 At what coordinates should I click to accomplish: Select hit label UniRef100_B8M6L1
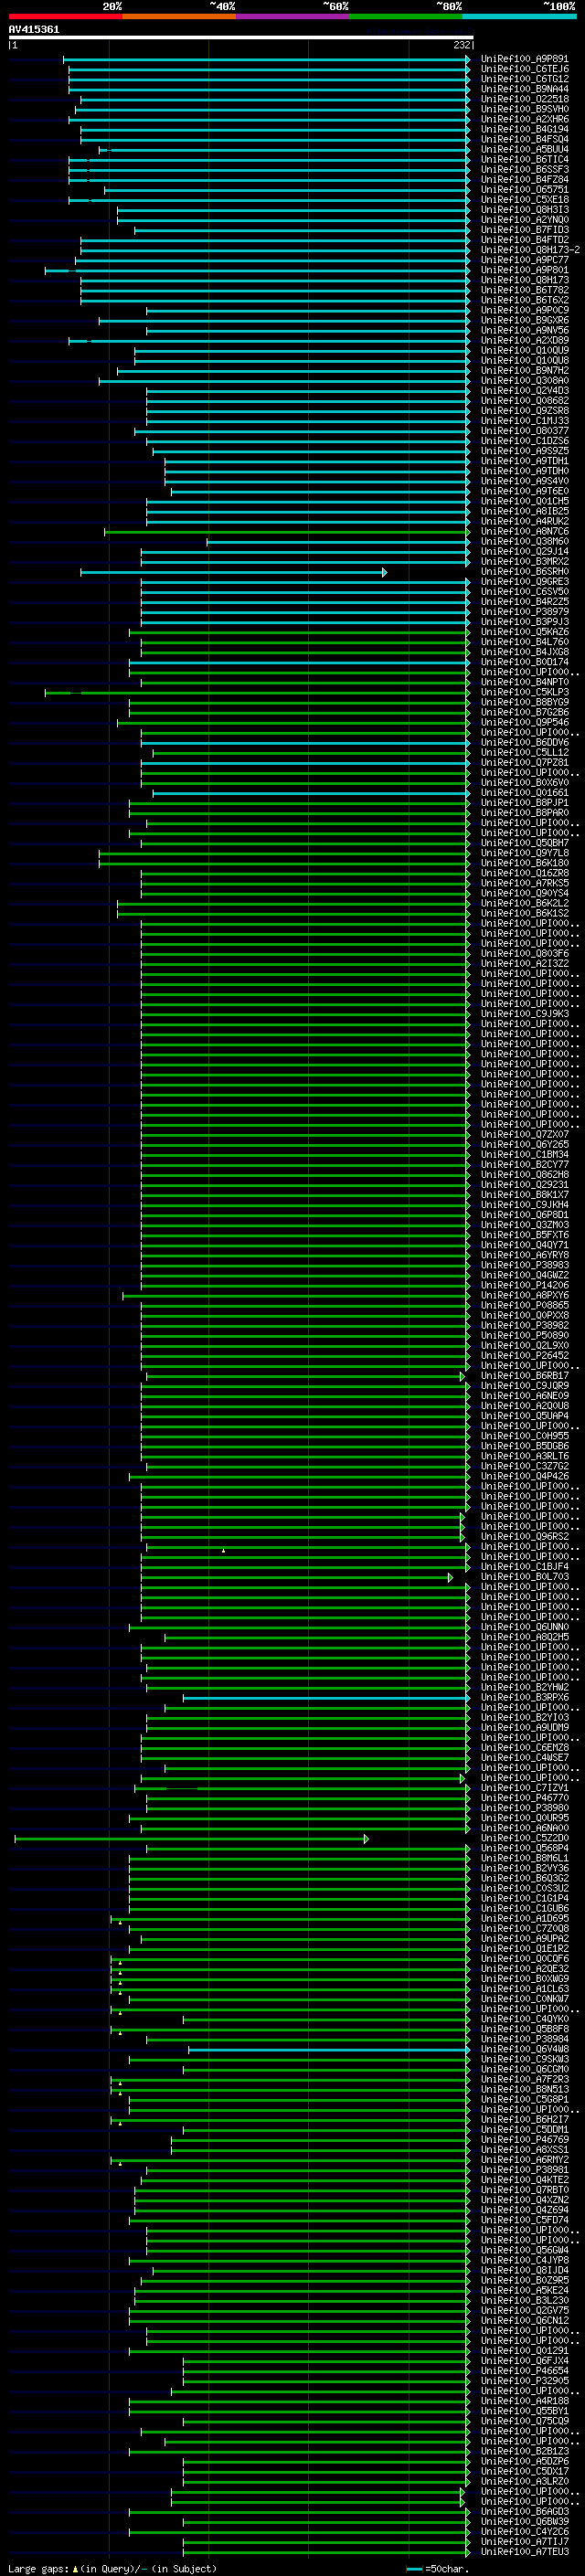click(x=524, y=1858)
